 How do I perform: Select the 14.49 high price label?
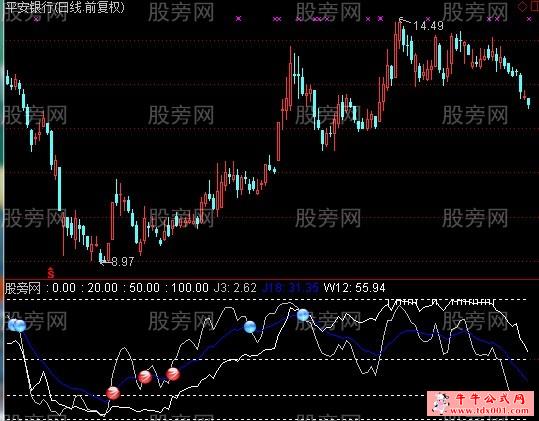pos(428,26)
